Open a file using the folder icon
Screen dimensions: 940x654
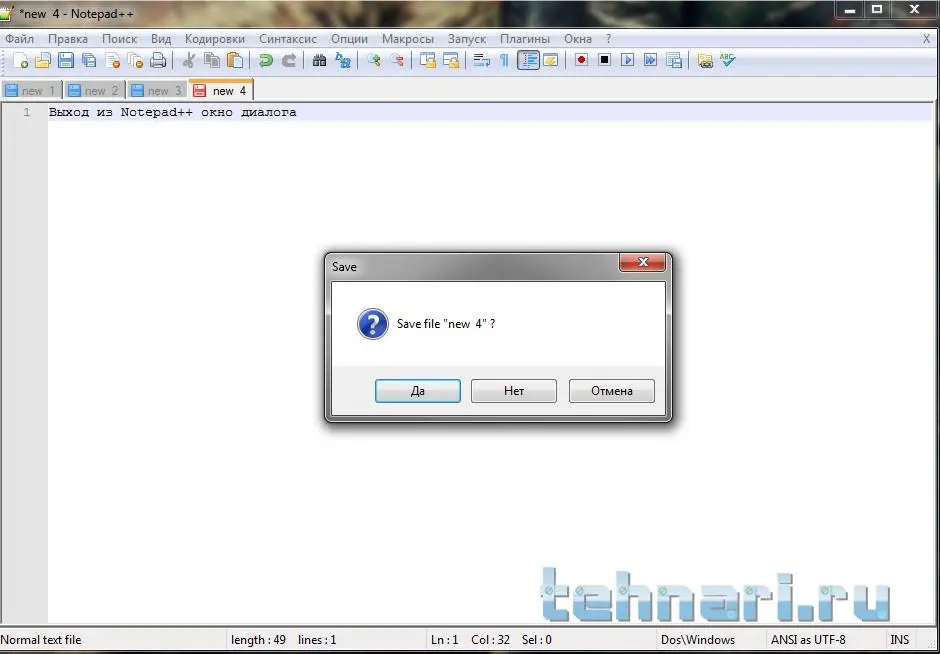pyautogui.click(x=43, y=60)
